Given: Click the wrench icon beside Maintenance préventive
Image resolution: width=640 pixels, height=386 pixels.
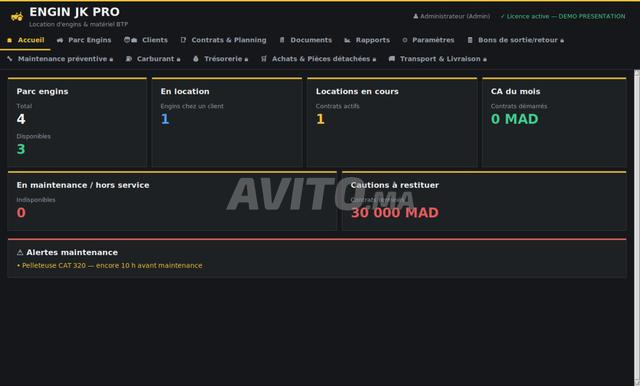Looking at the screenshot, I should (x=10, y=59).
